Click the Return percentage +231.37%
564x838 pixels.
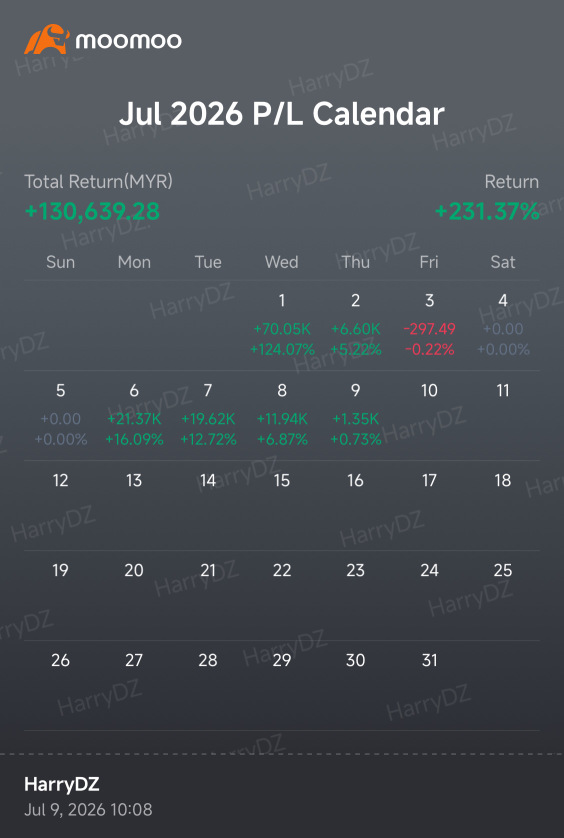click(x=486, y=211)
